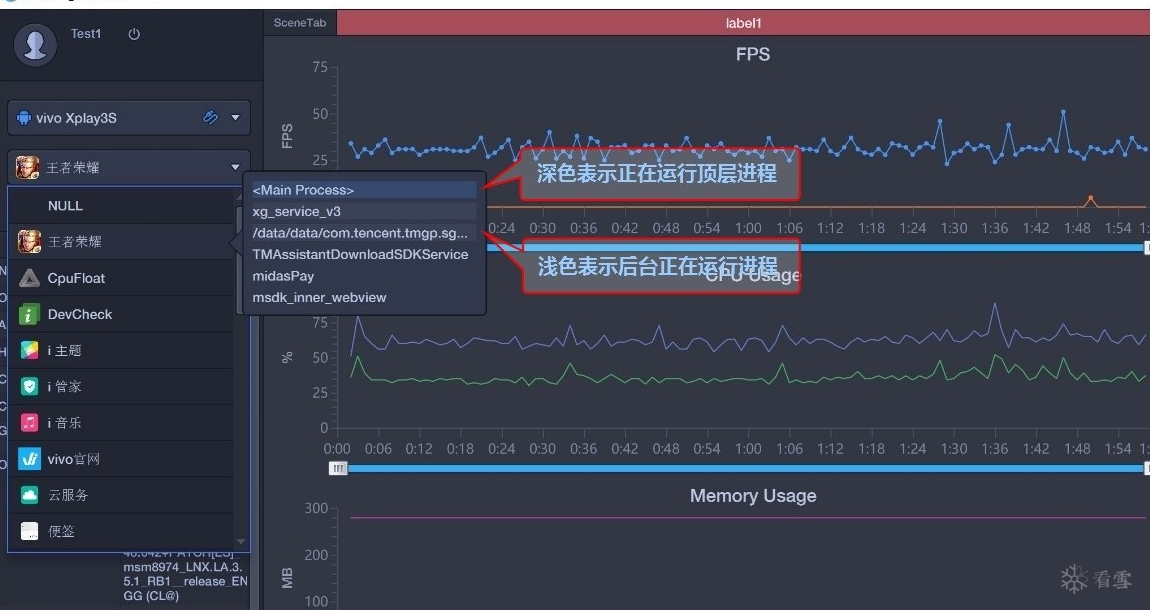This screenshot has height=610, width=1150.
Task: Click the FPS chart title
Action: coord(752,54)
